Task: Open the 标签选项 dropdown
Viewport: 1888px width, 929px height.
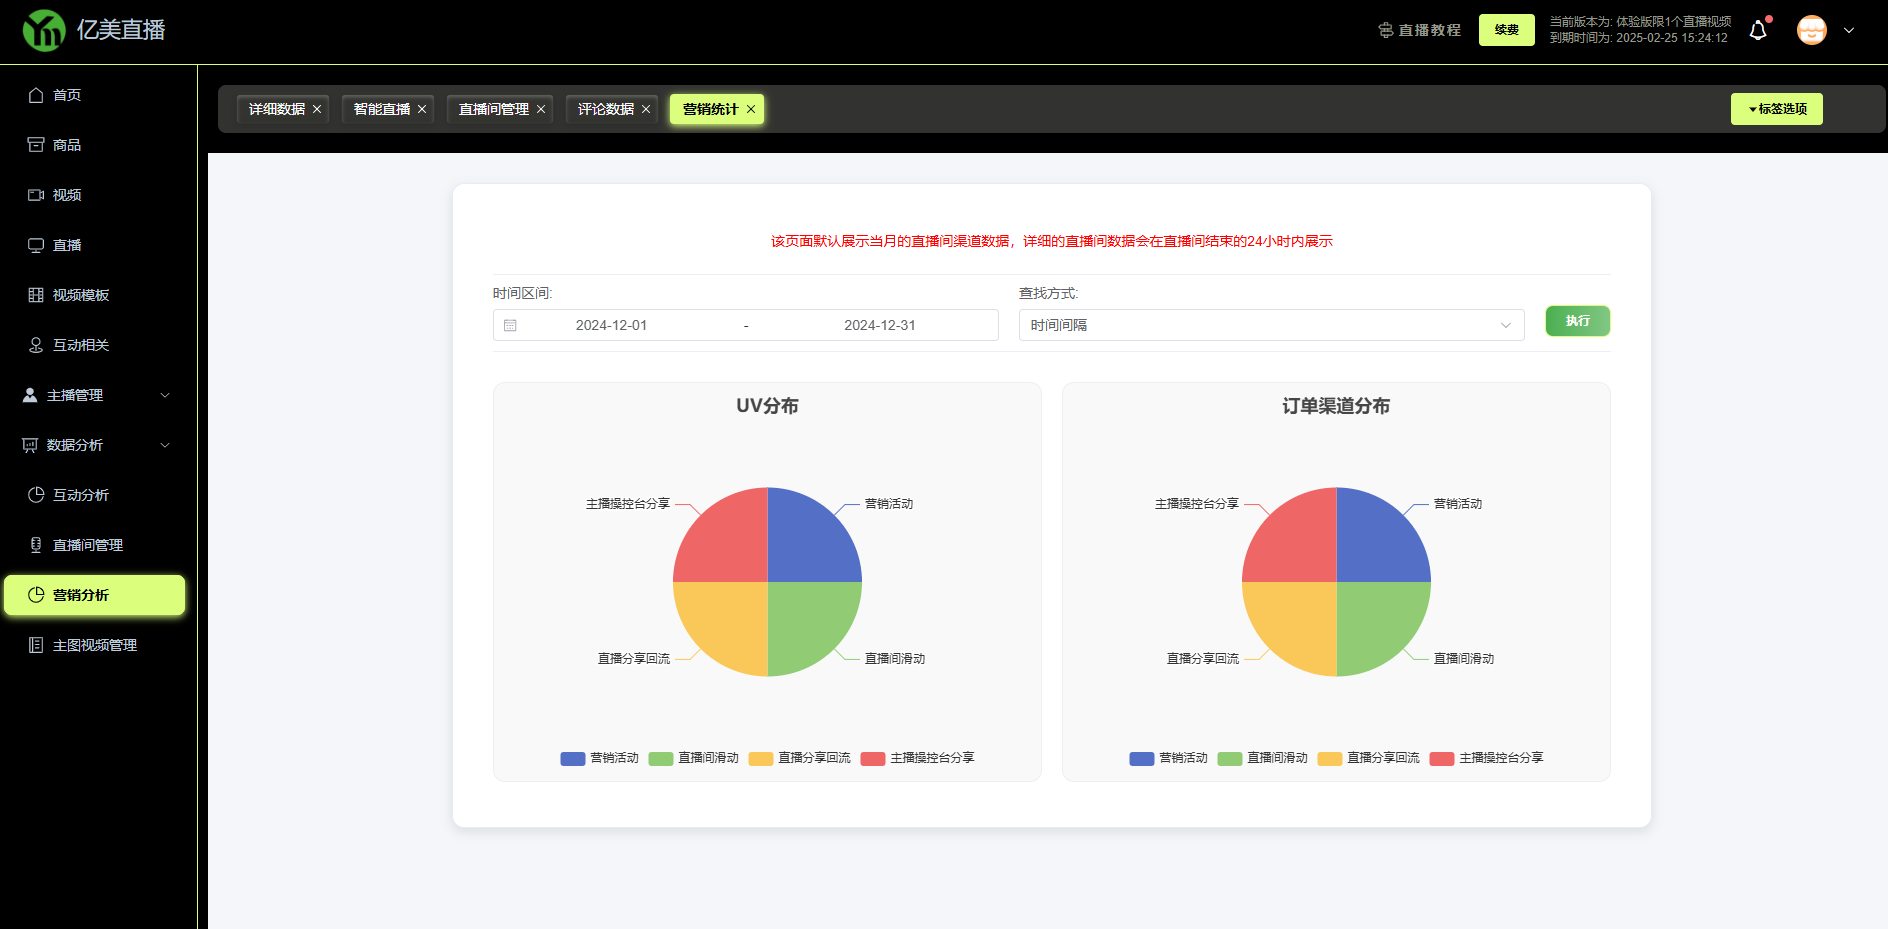Action: (x=1776, y=109)
